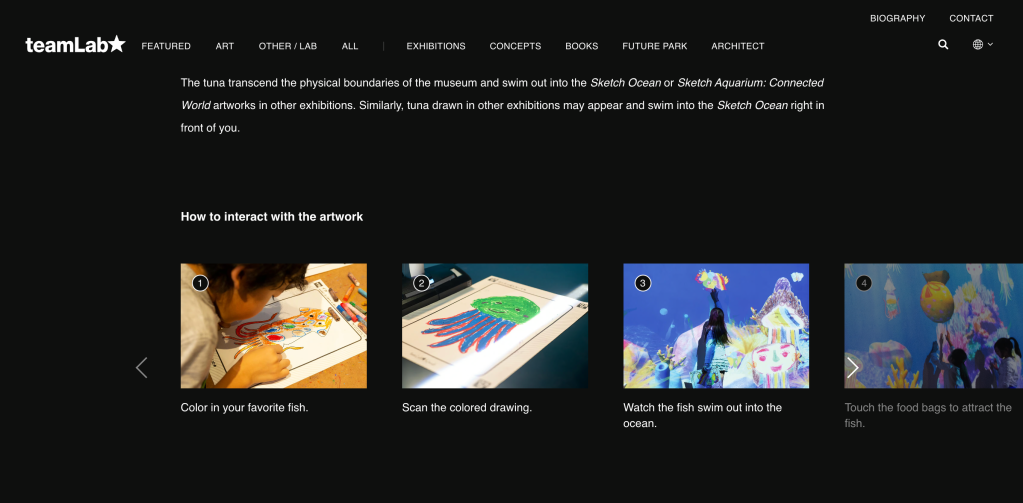Select the EXHIBITIONS nav item
Viewport: 1023px width, 503px height.
(x=436, y=46)
